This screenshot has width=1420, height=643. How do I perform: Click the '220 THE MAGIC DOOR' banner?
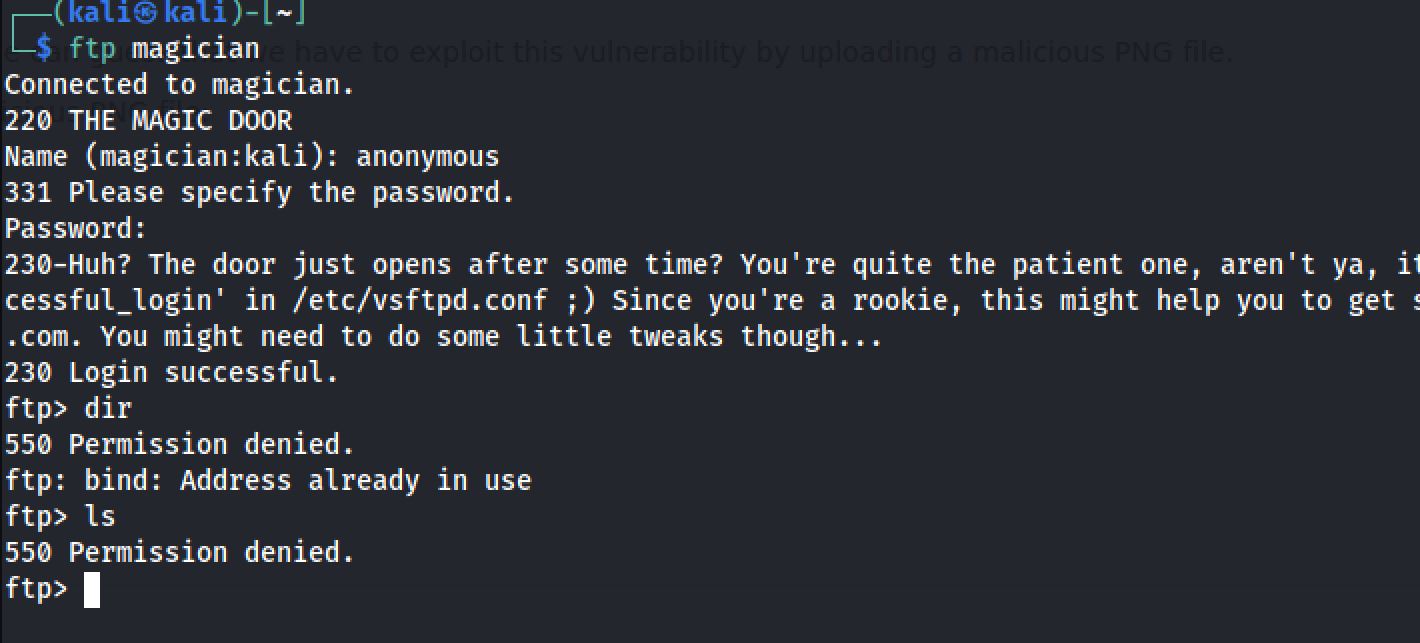(x=148, y=121)
